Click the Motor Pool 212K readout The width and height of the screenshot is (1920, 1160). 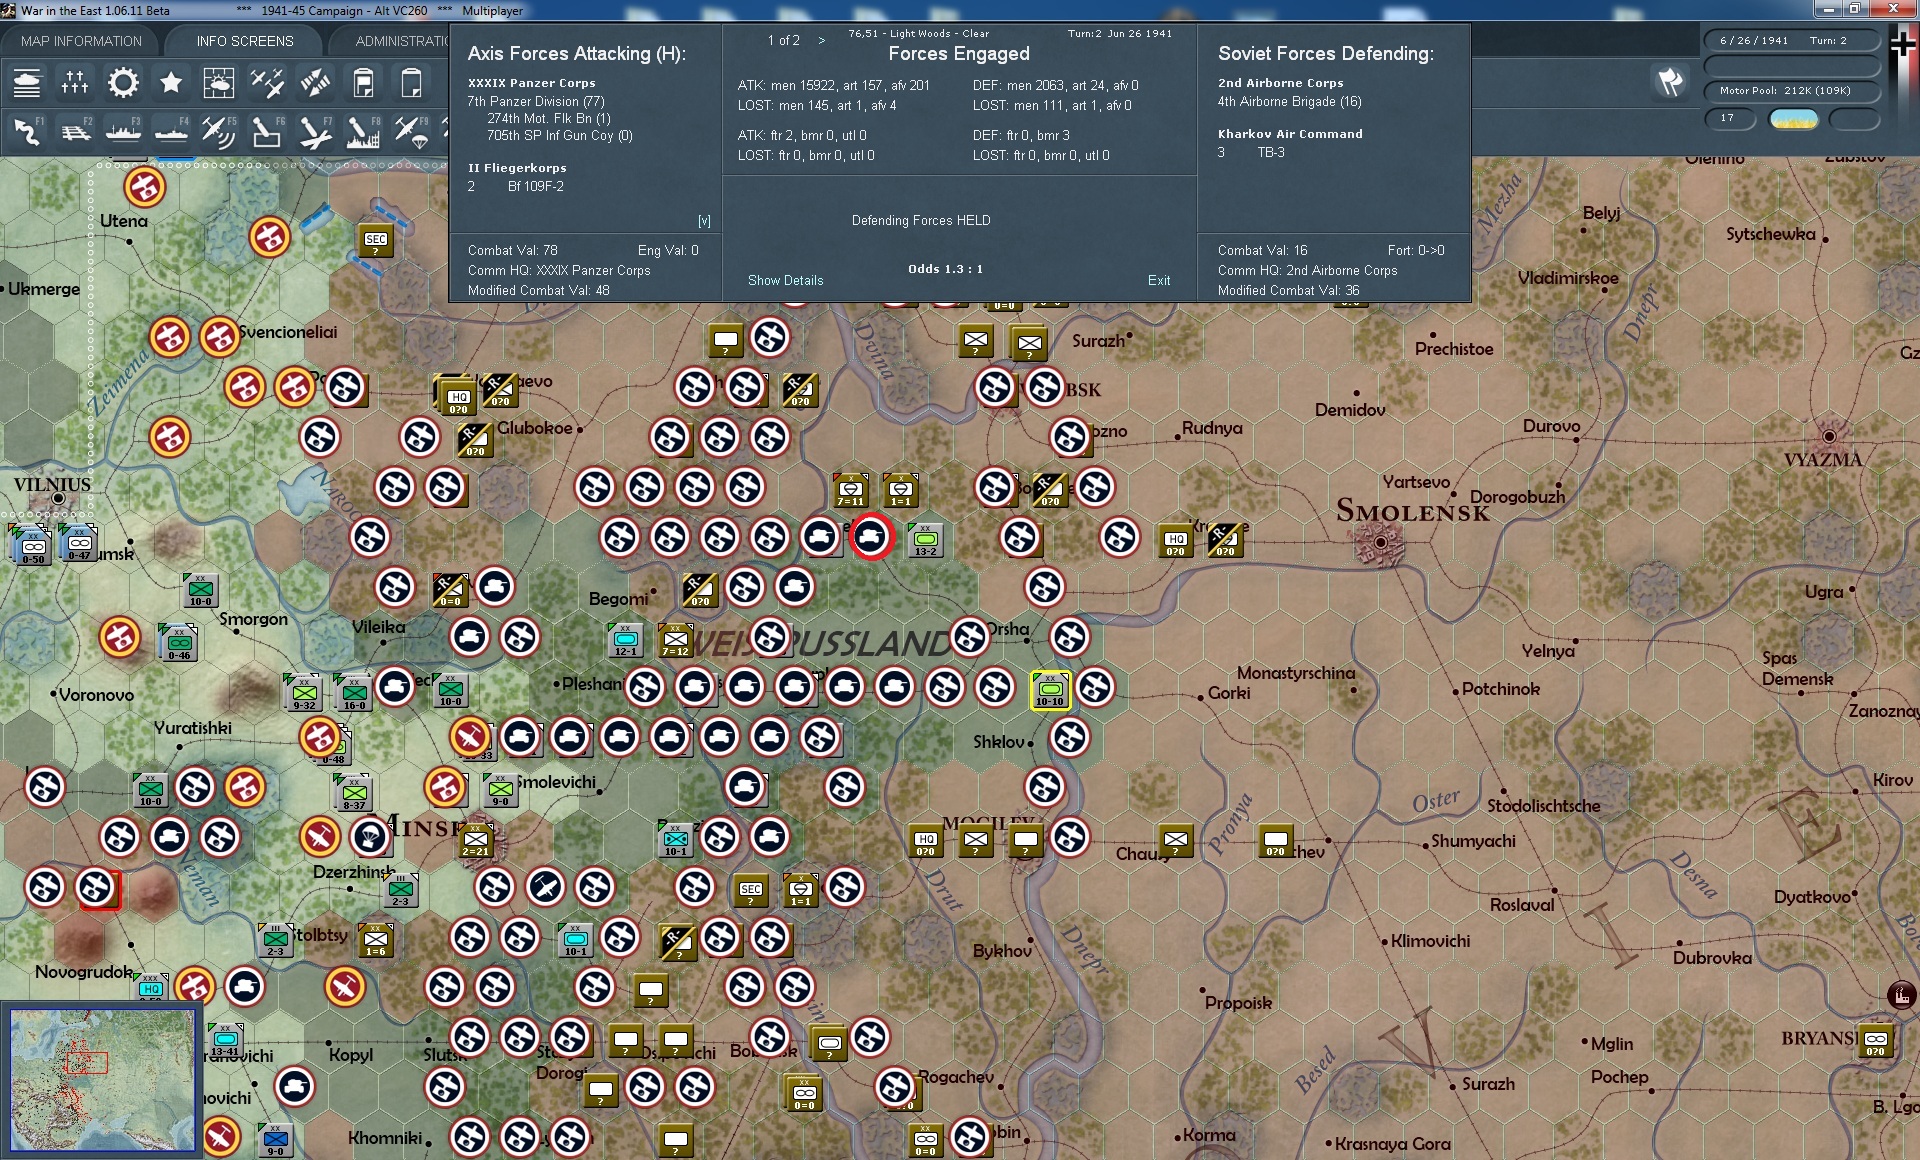point(1792,91)
